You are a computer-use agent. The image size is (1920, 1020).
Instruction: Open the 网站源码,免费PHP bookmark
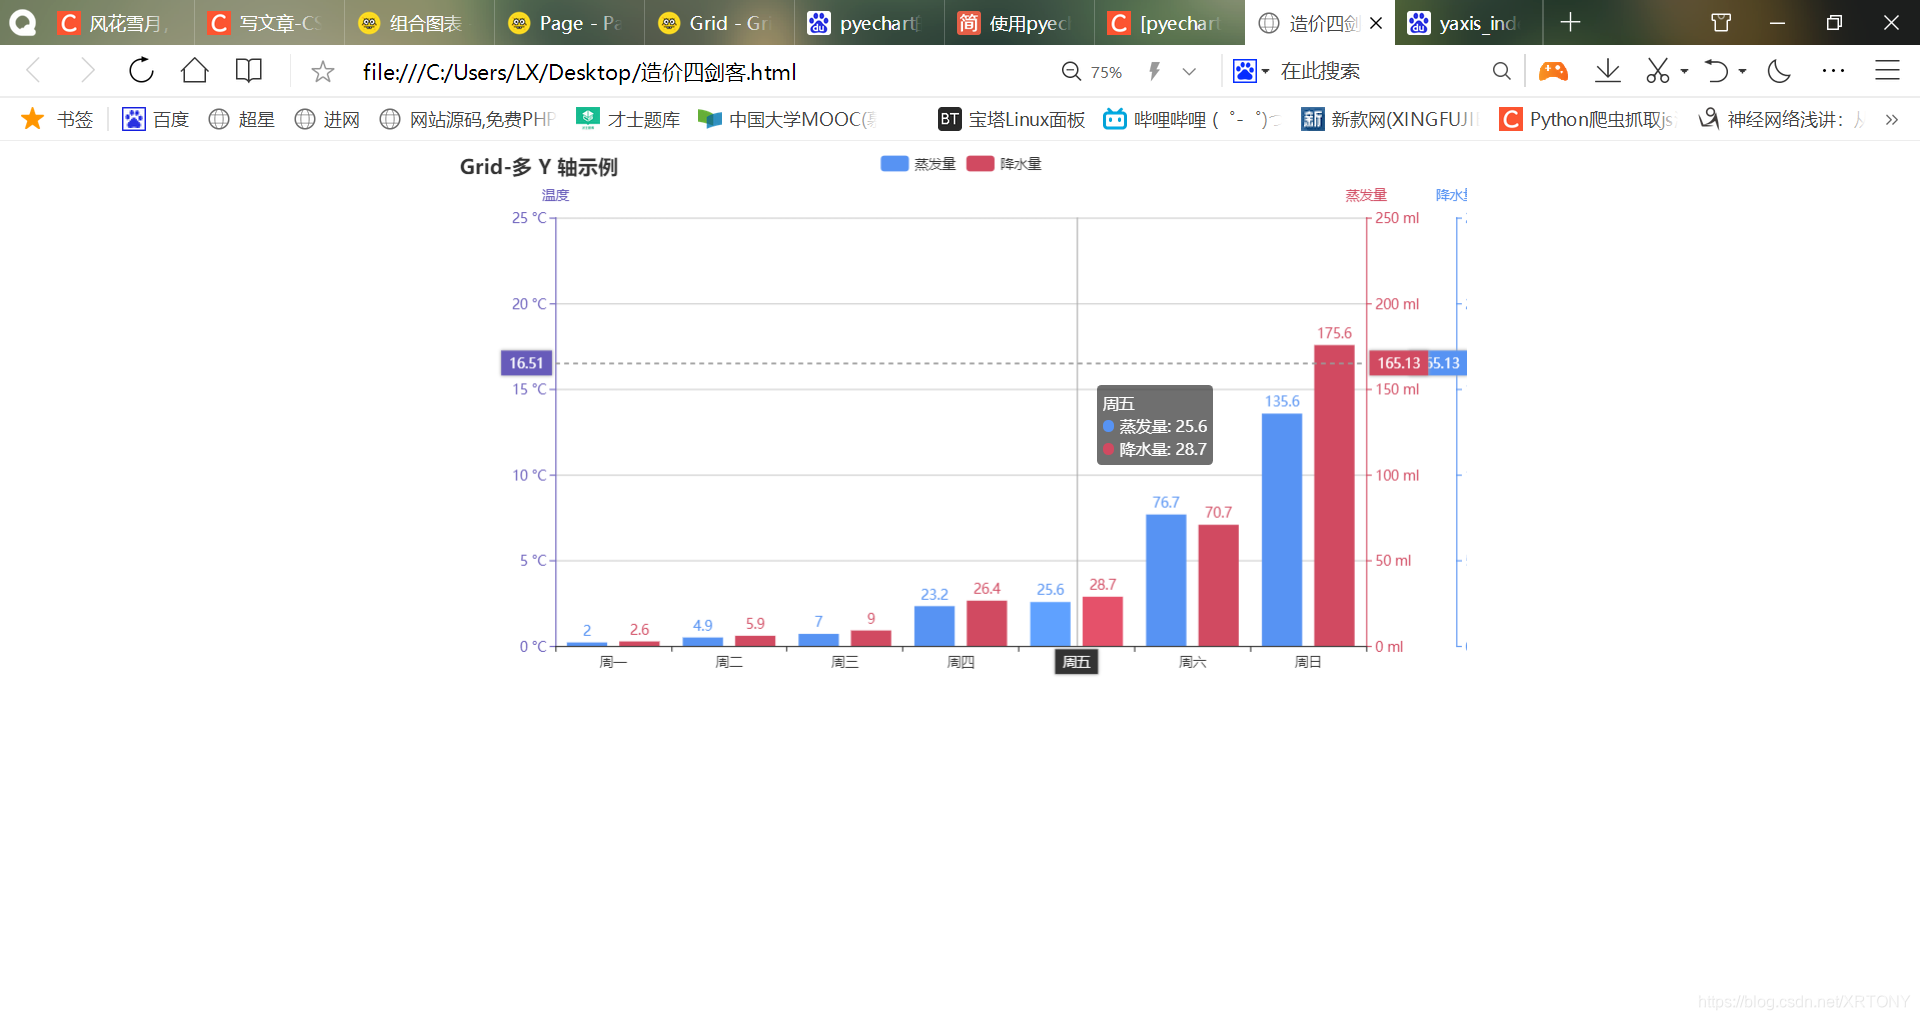(467, 119)
